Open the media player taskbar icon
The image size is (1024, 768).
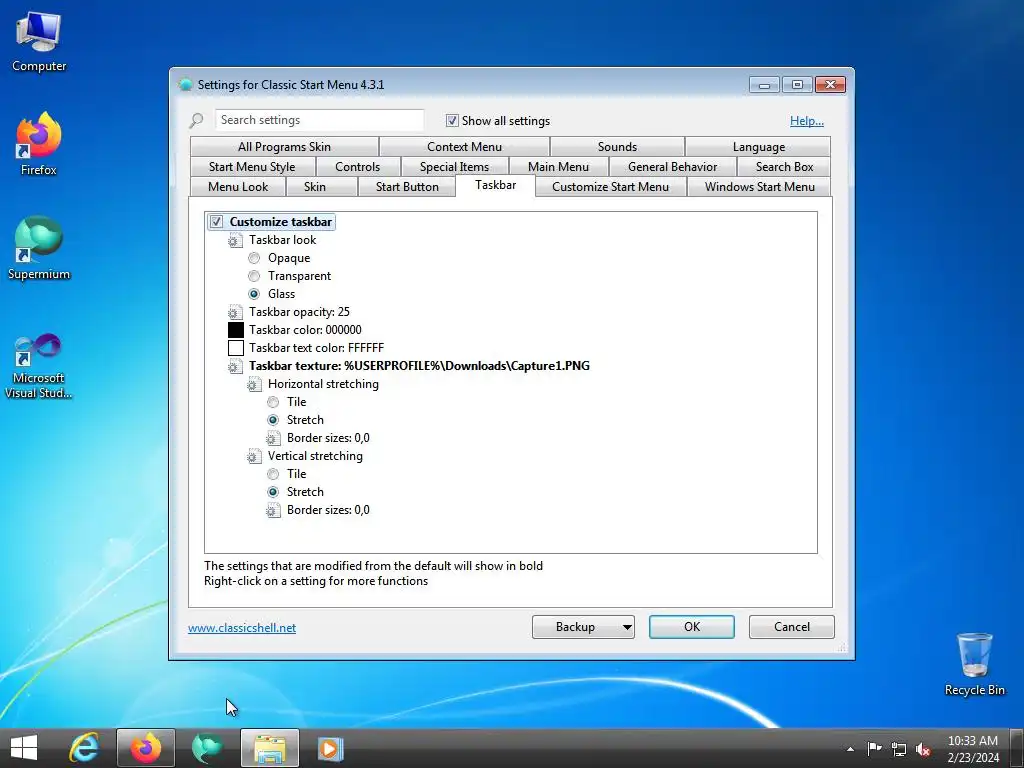pos(330,748)
